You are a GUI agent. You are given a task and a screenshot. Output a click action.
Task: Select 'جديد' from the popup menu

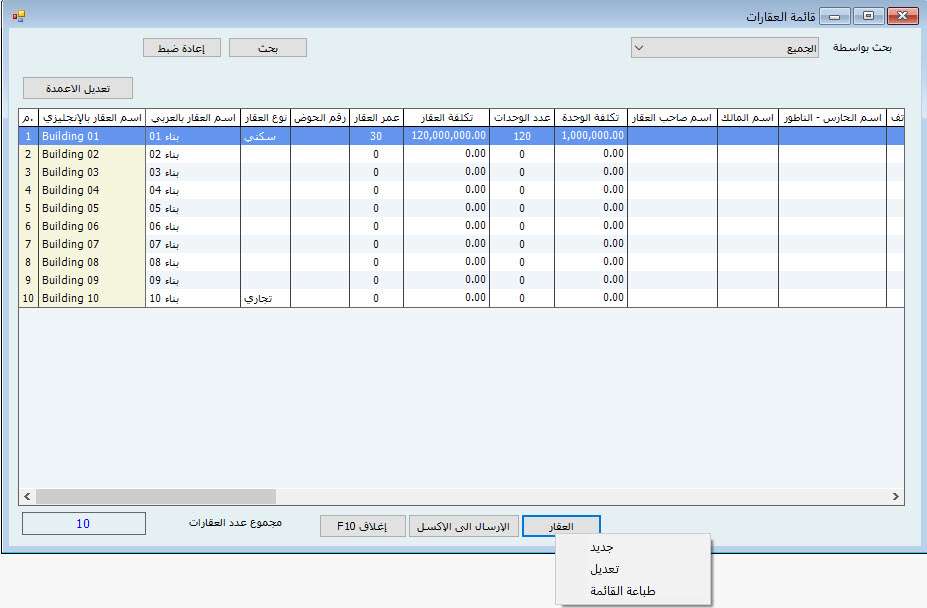(601, 548)
